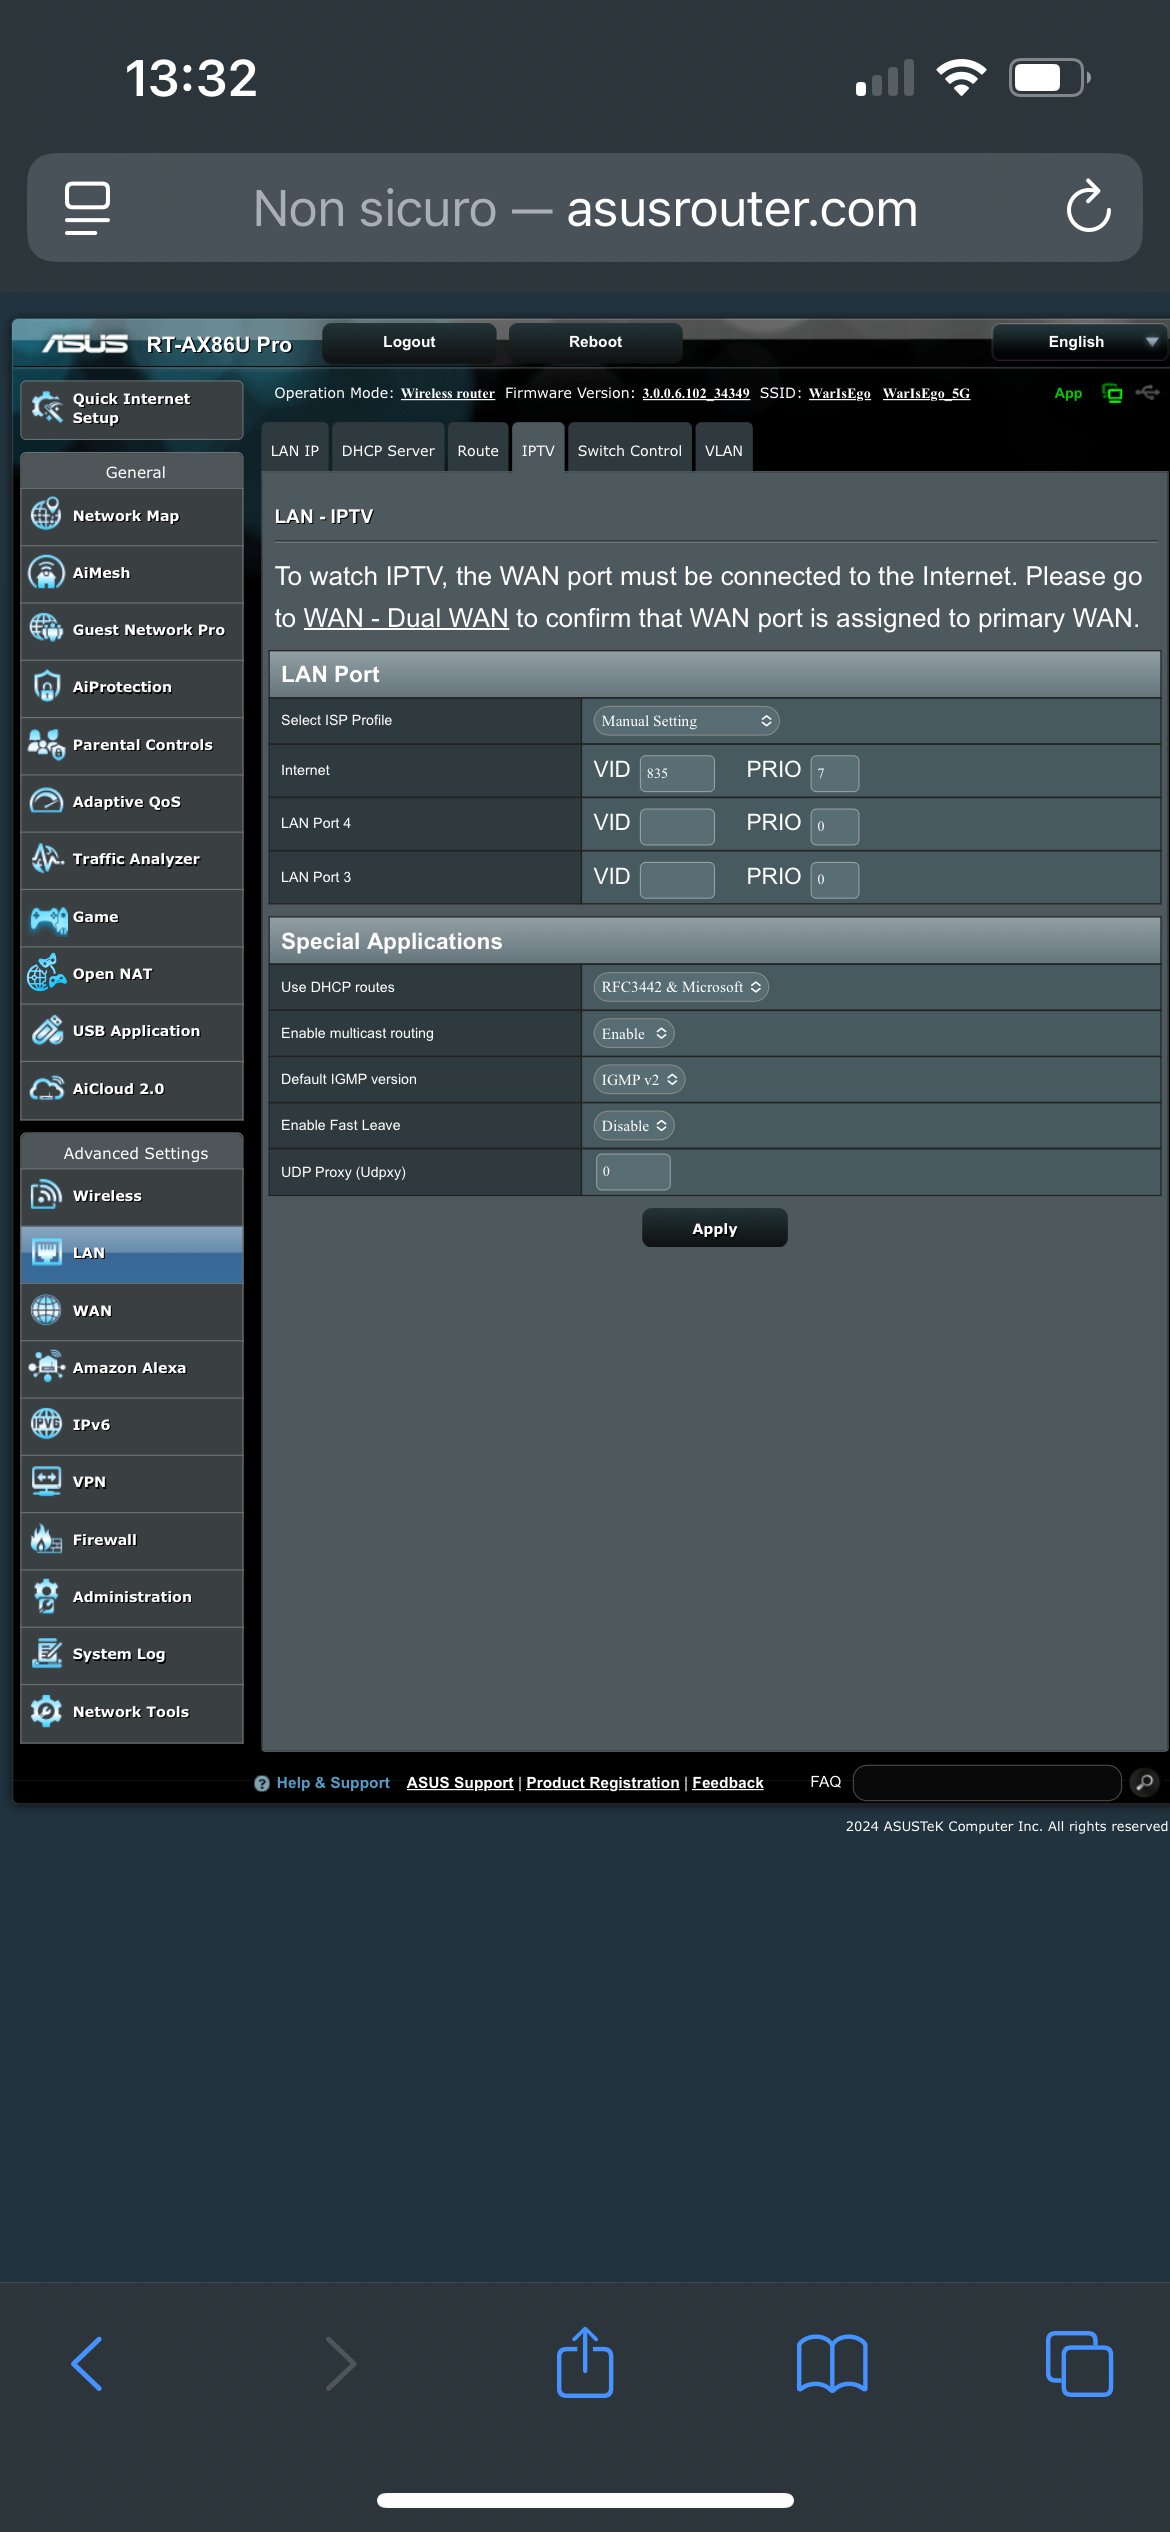Open the Select ISP Profile dropdown
Screen dimensions: 1170x2532
pos(685,721)
